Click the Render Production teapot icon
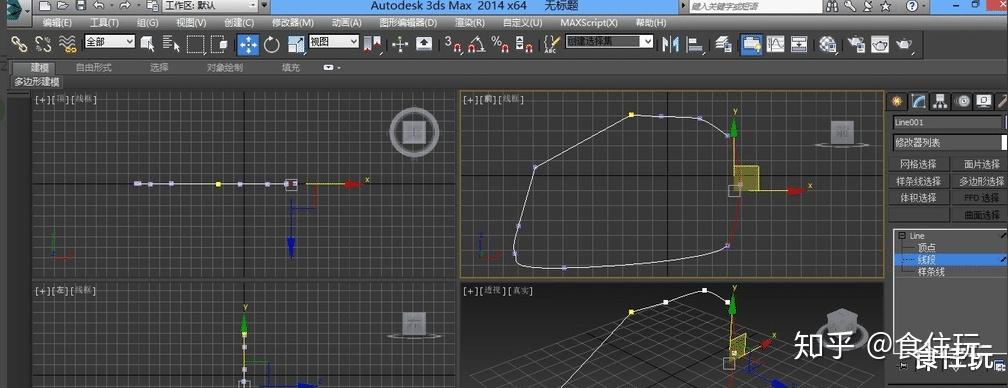The height and width of the screenshot is (388, 1008). 904,44
